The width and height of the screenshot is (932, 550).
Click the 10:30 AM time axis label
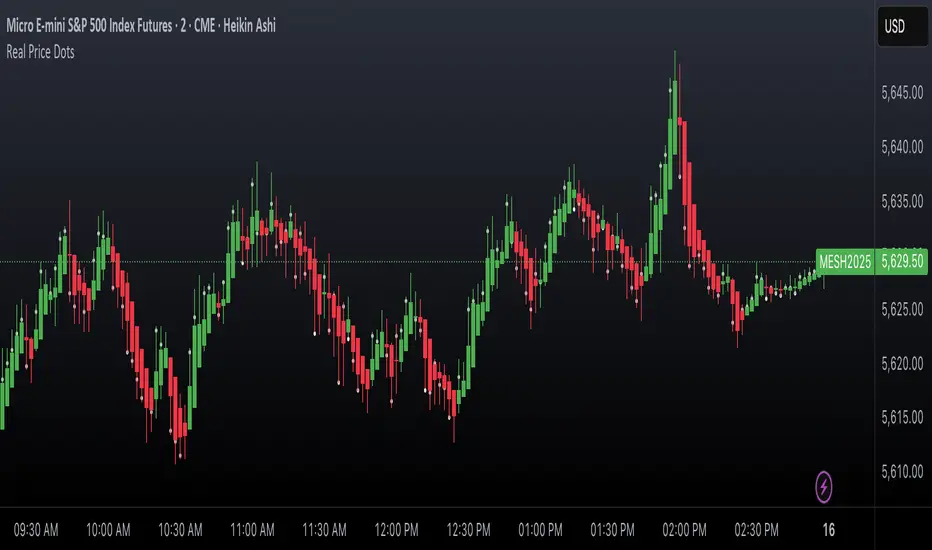coord(180,530)
